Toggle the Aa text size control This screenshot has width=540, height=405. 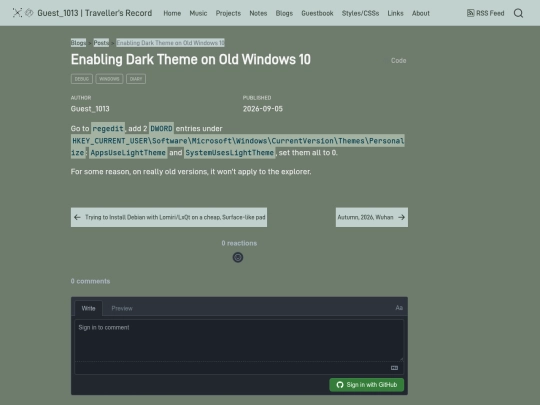pyautogui.click(x=399, y=308)
